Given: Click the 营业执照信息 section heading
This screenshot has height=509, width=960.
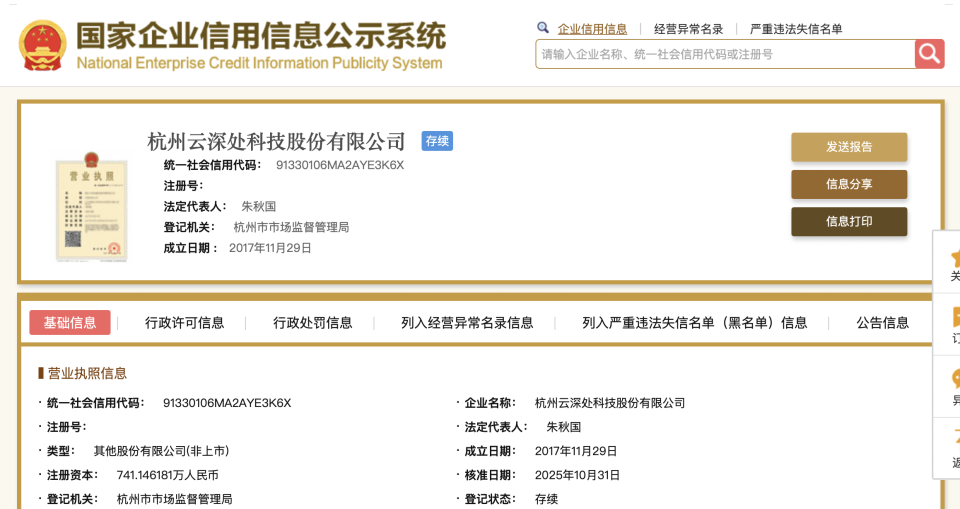Looking at the screenshot, I should [x=87, y=374].
